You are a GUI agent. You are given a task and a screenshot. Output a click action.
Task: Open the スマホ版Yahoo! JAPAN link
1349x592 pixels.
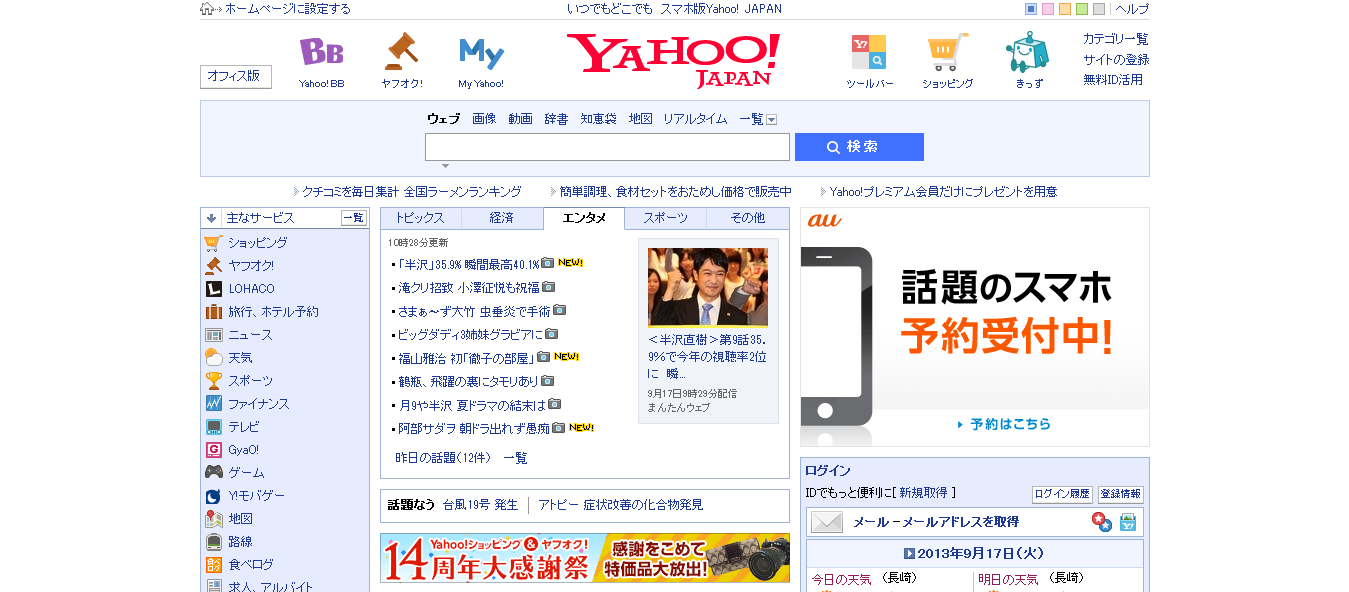[x=721, y=9]
